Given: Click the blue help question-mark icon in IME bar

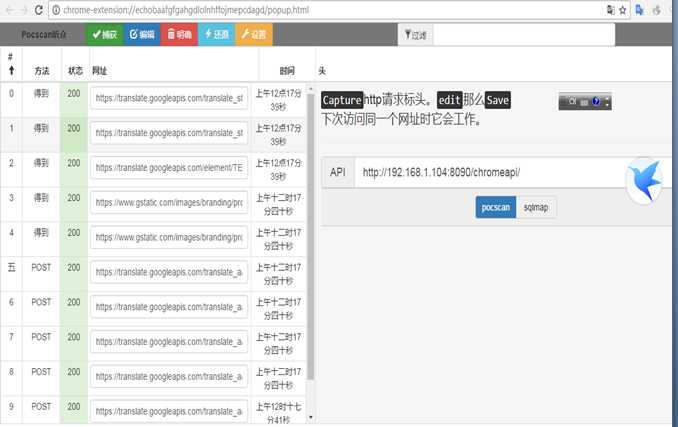Looking at the screenshot, I should click(596, 102).
